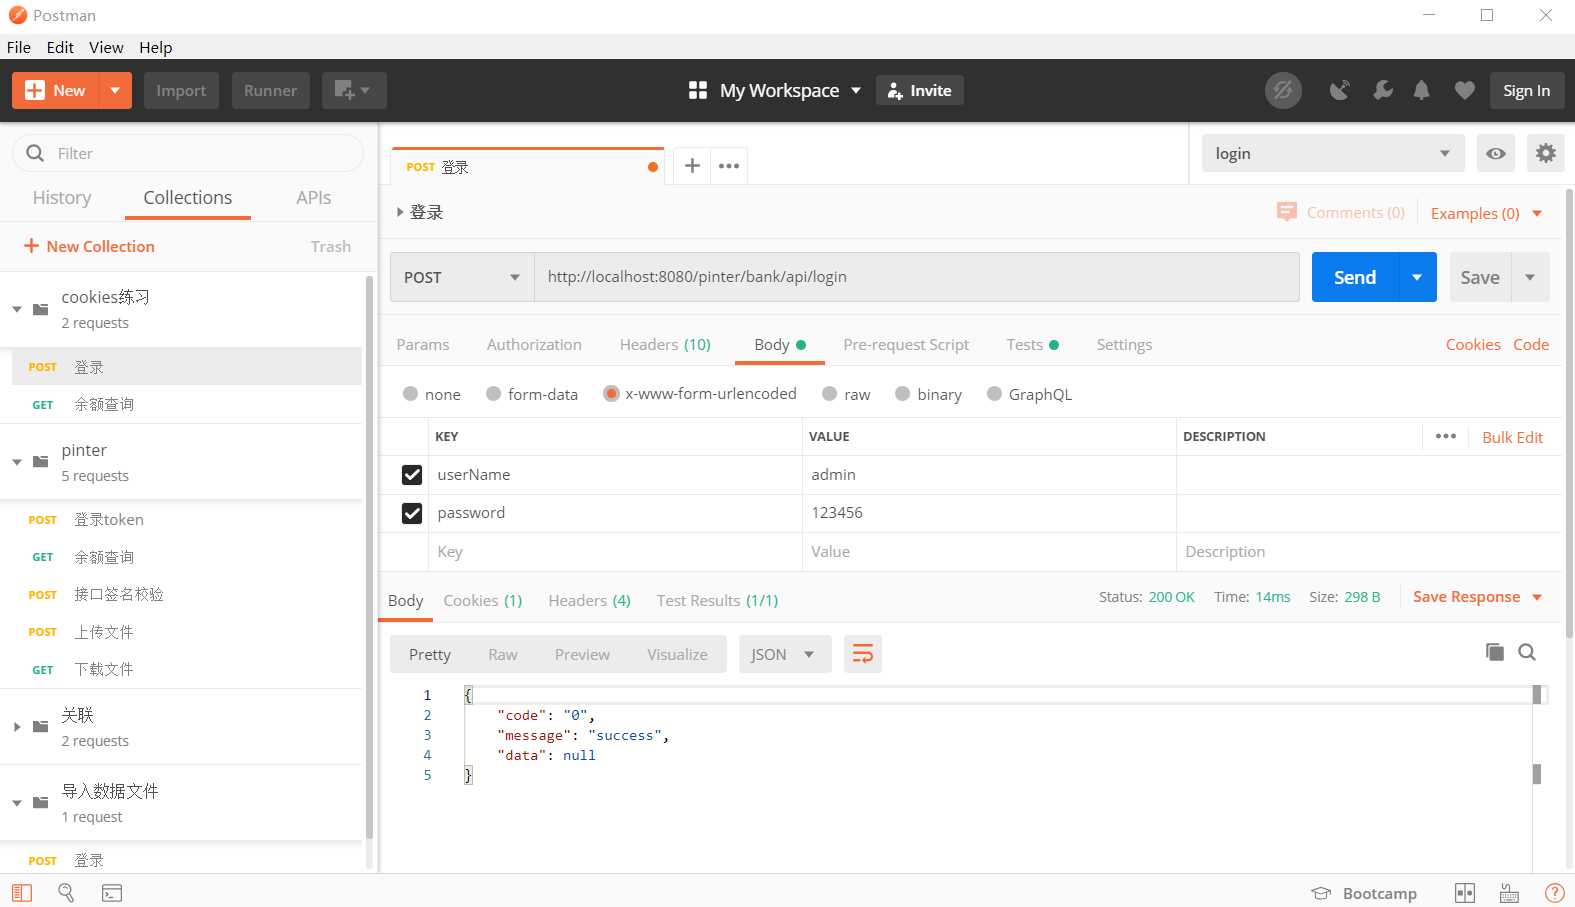Viewport: 1575px width, 907px height.
Task: Select the raw body type
Action: tap(829, 394)
